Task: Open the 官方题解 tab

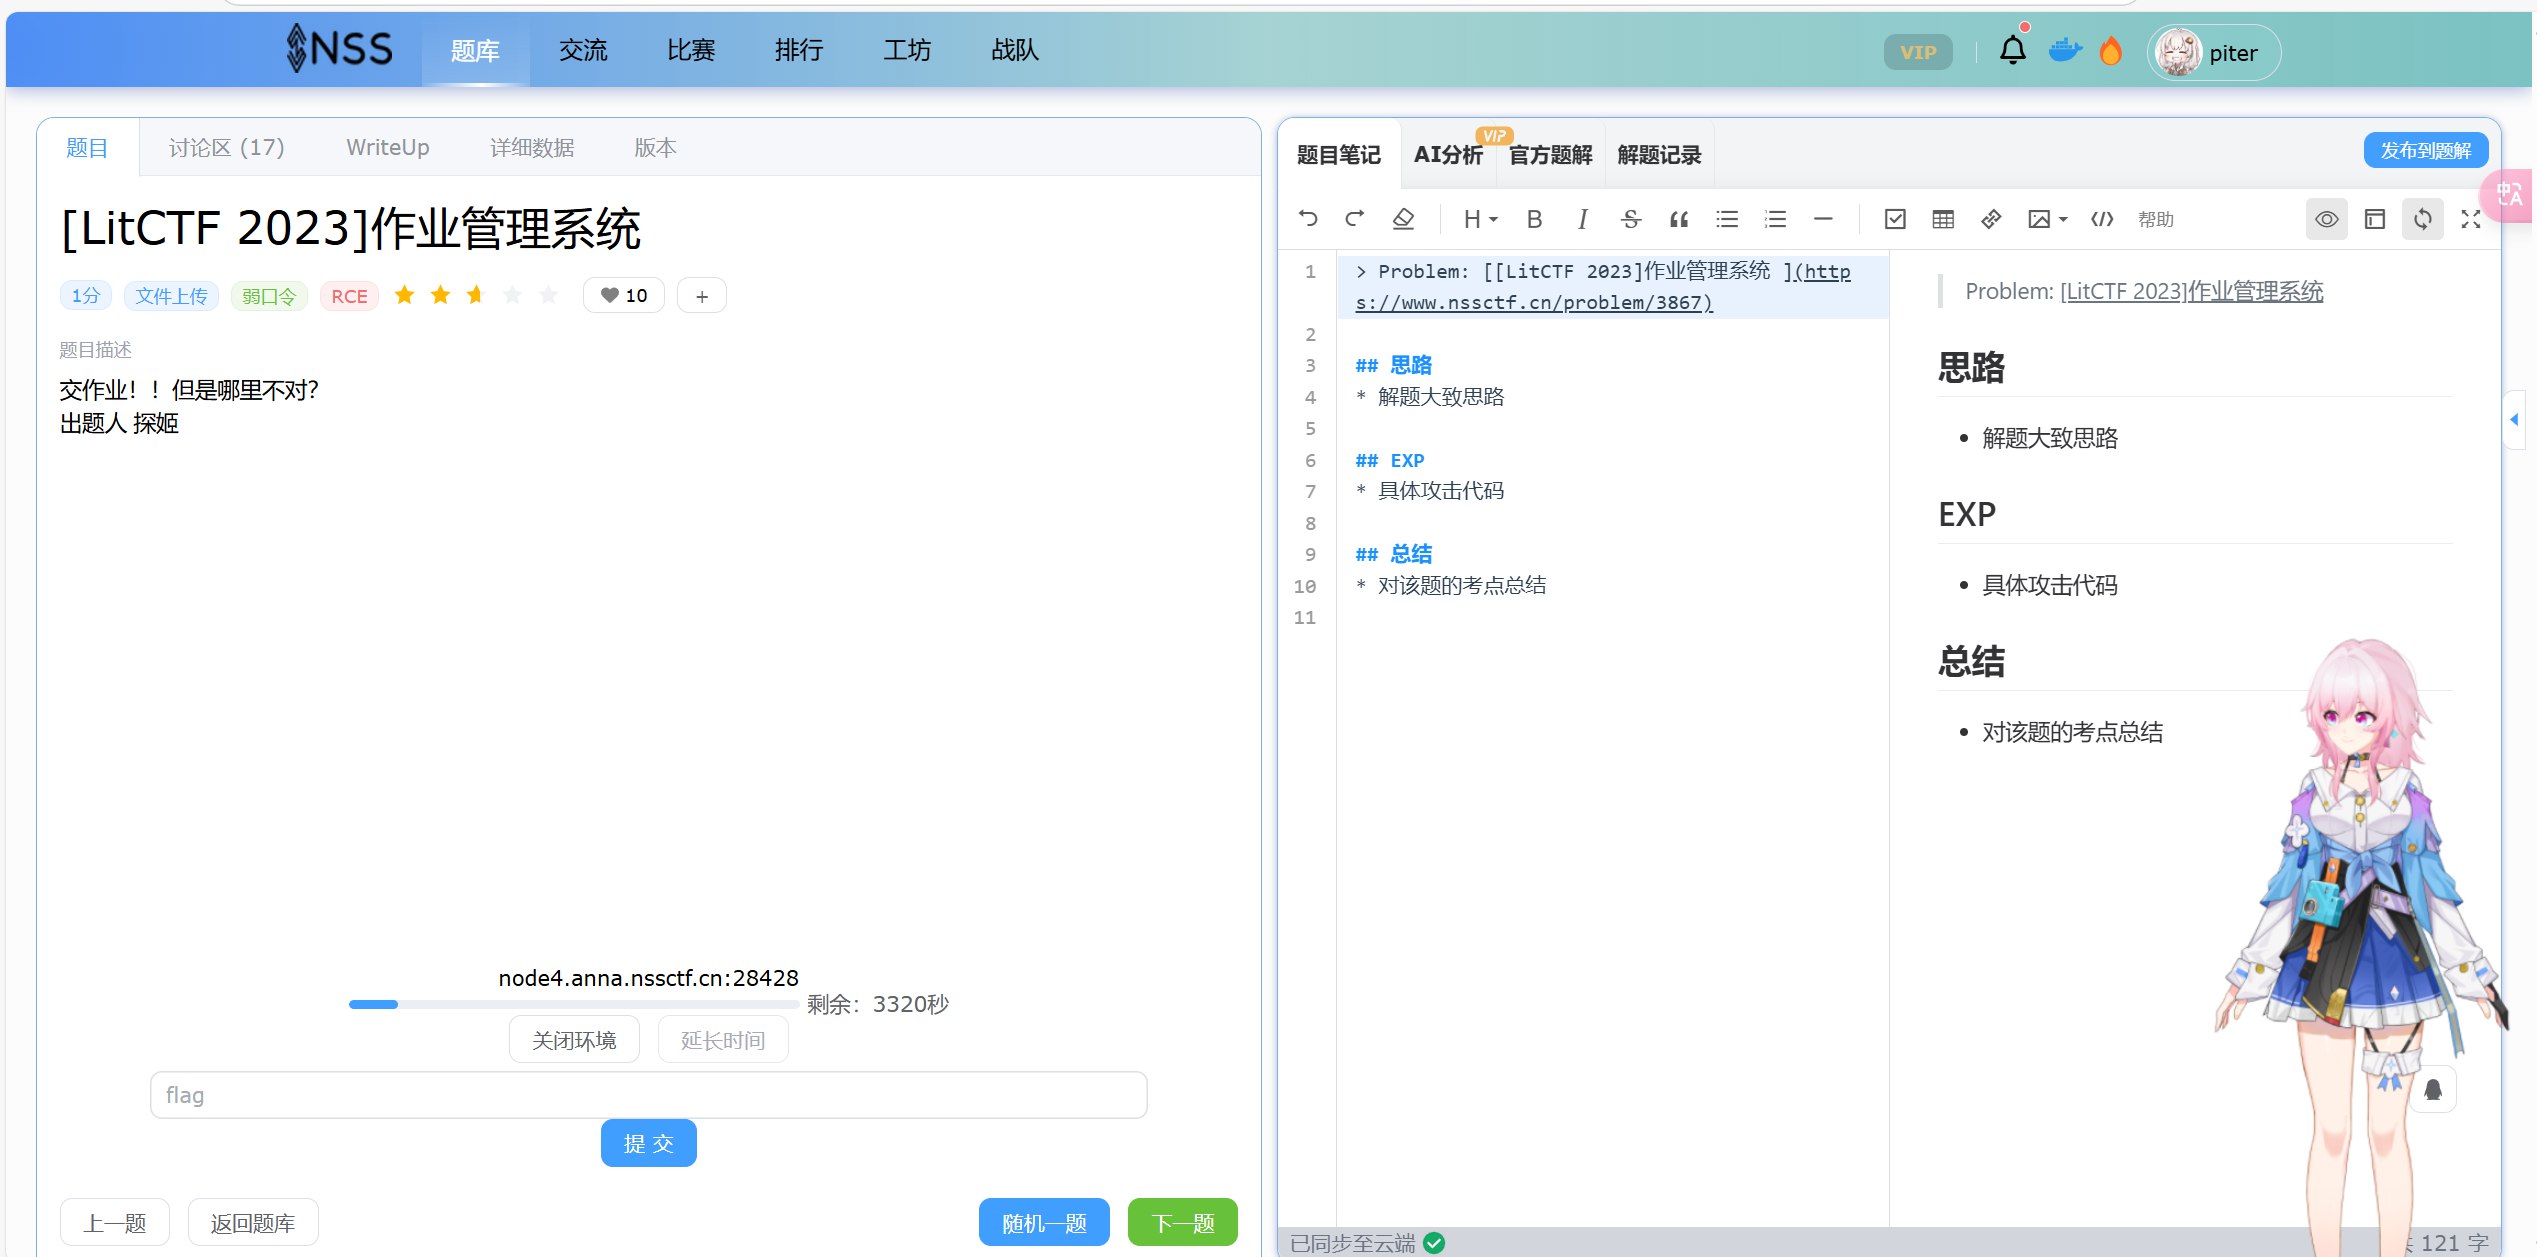Action: pos(1550,155)
